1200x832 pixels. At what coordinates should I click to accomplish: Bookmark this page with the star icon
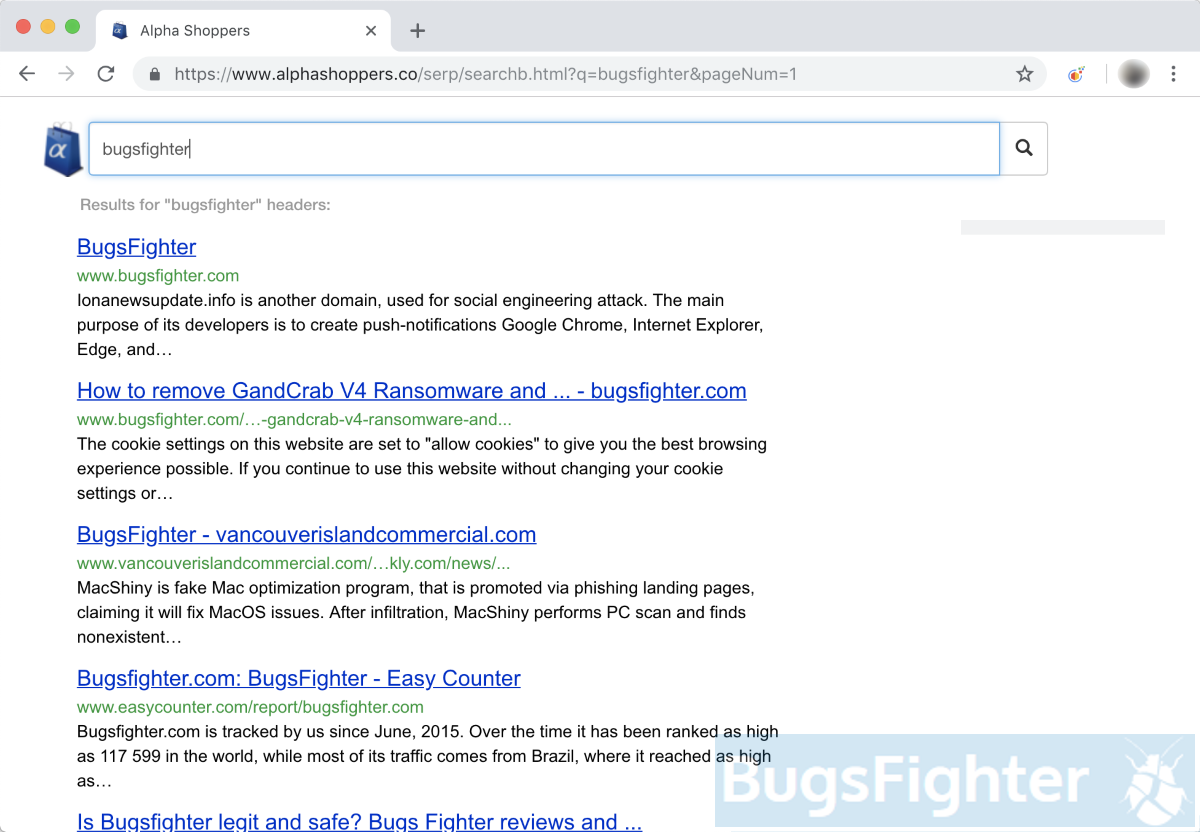pyautogui.click(x=1024, y=74)
